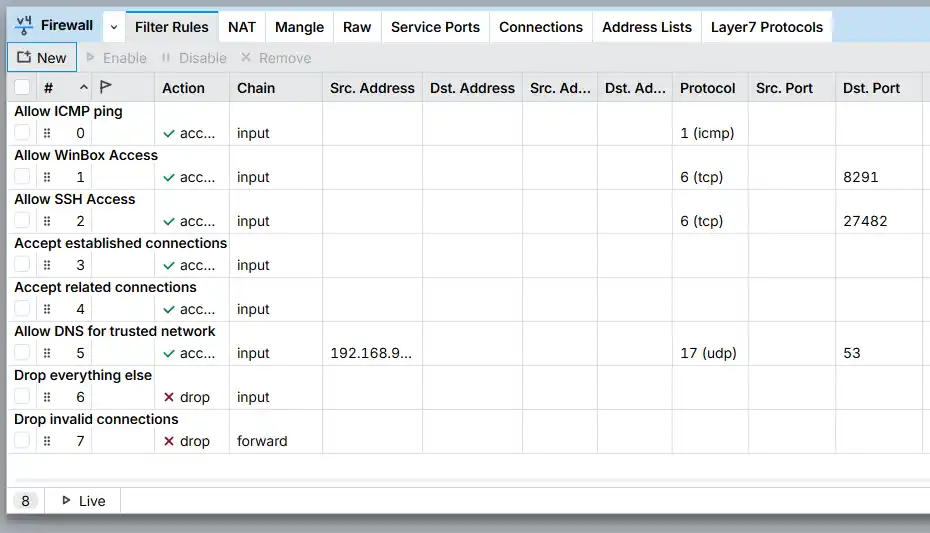Click accept checkmark icon in rule 1
This screenshot has width=930, height=533.
click(169, 177)
